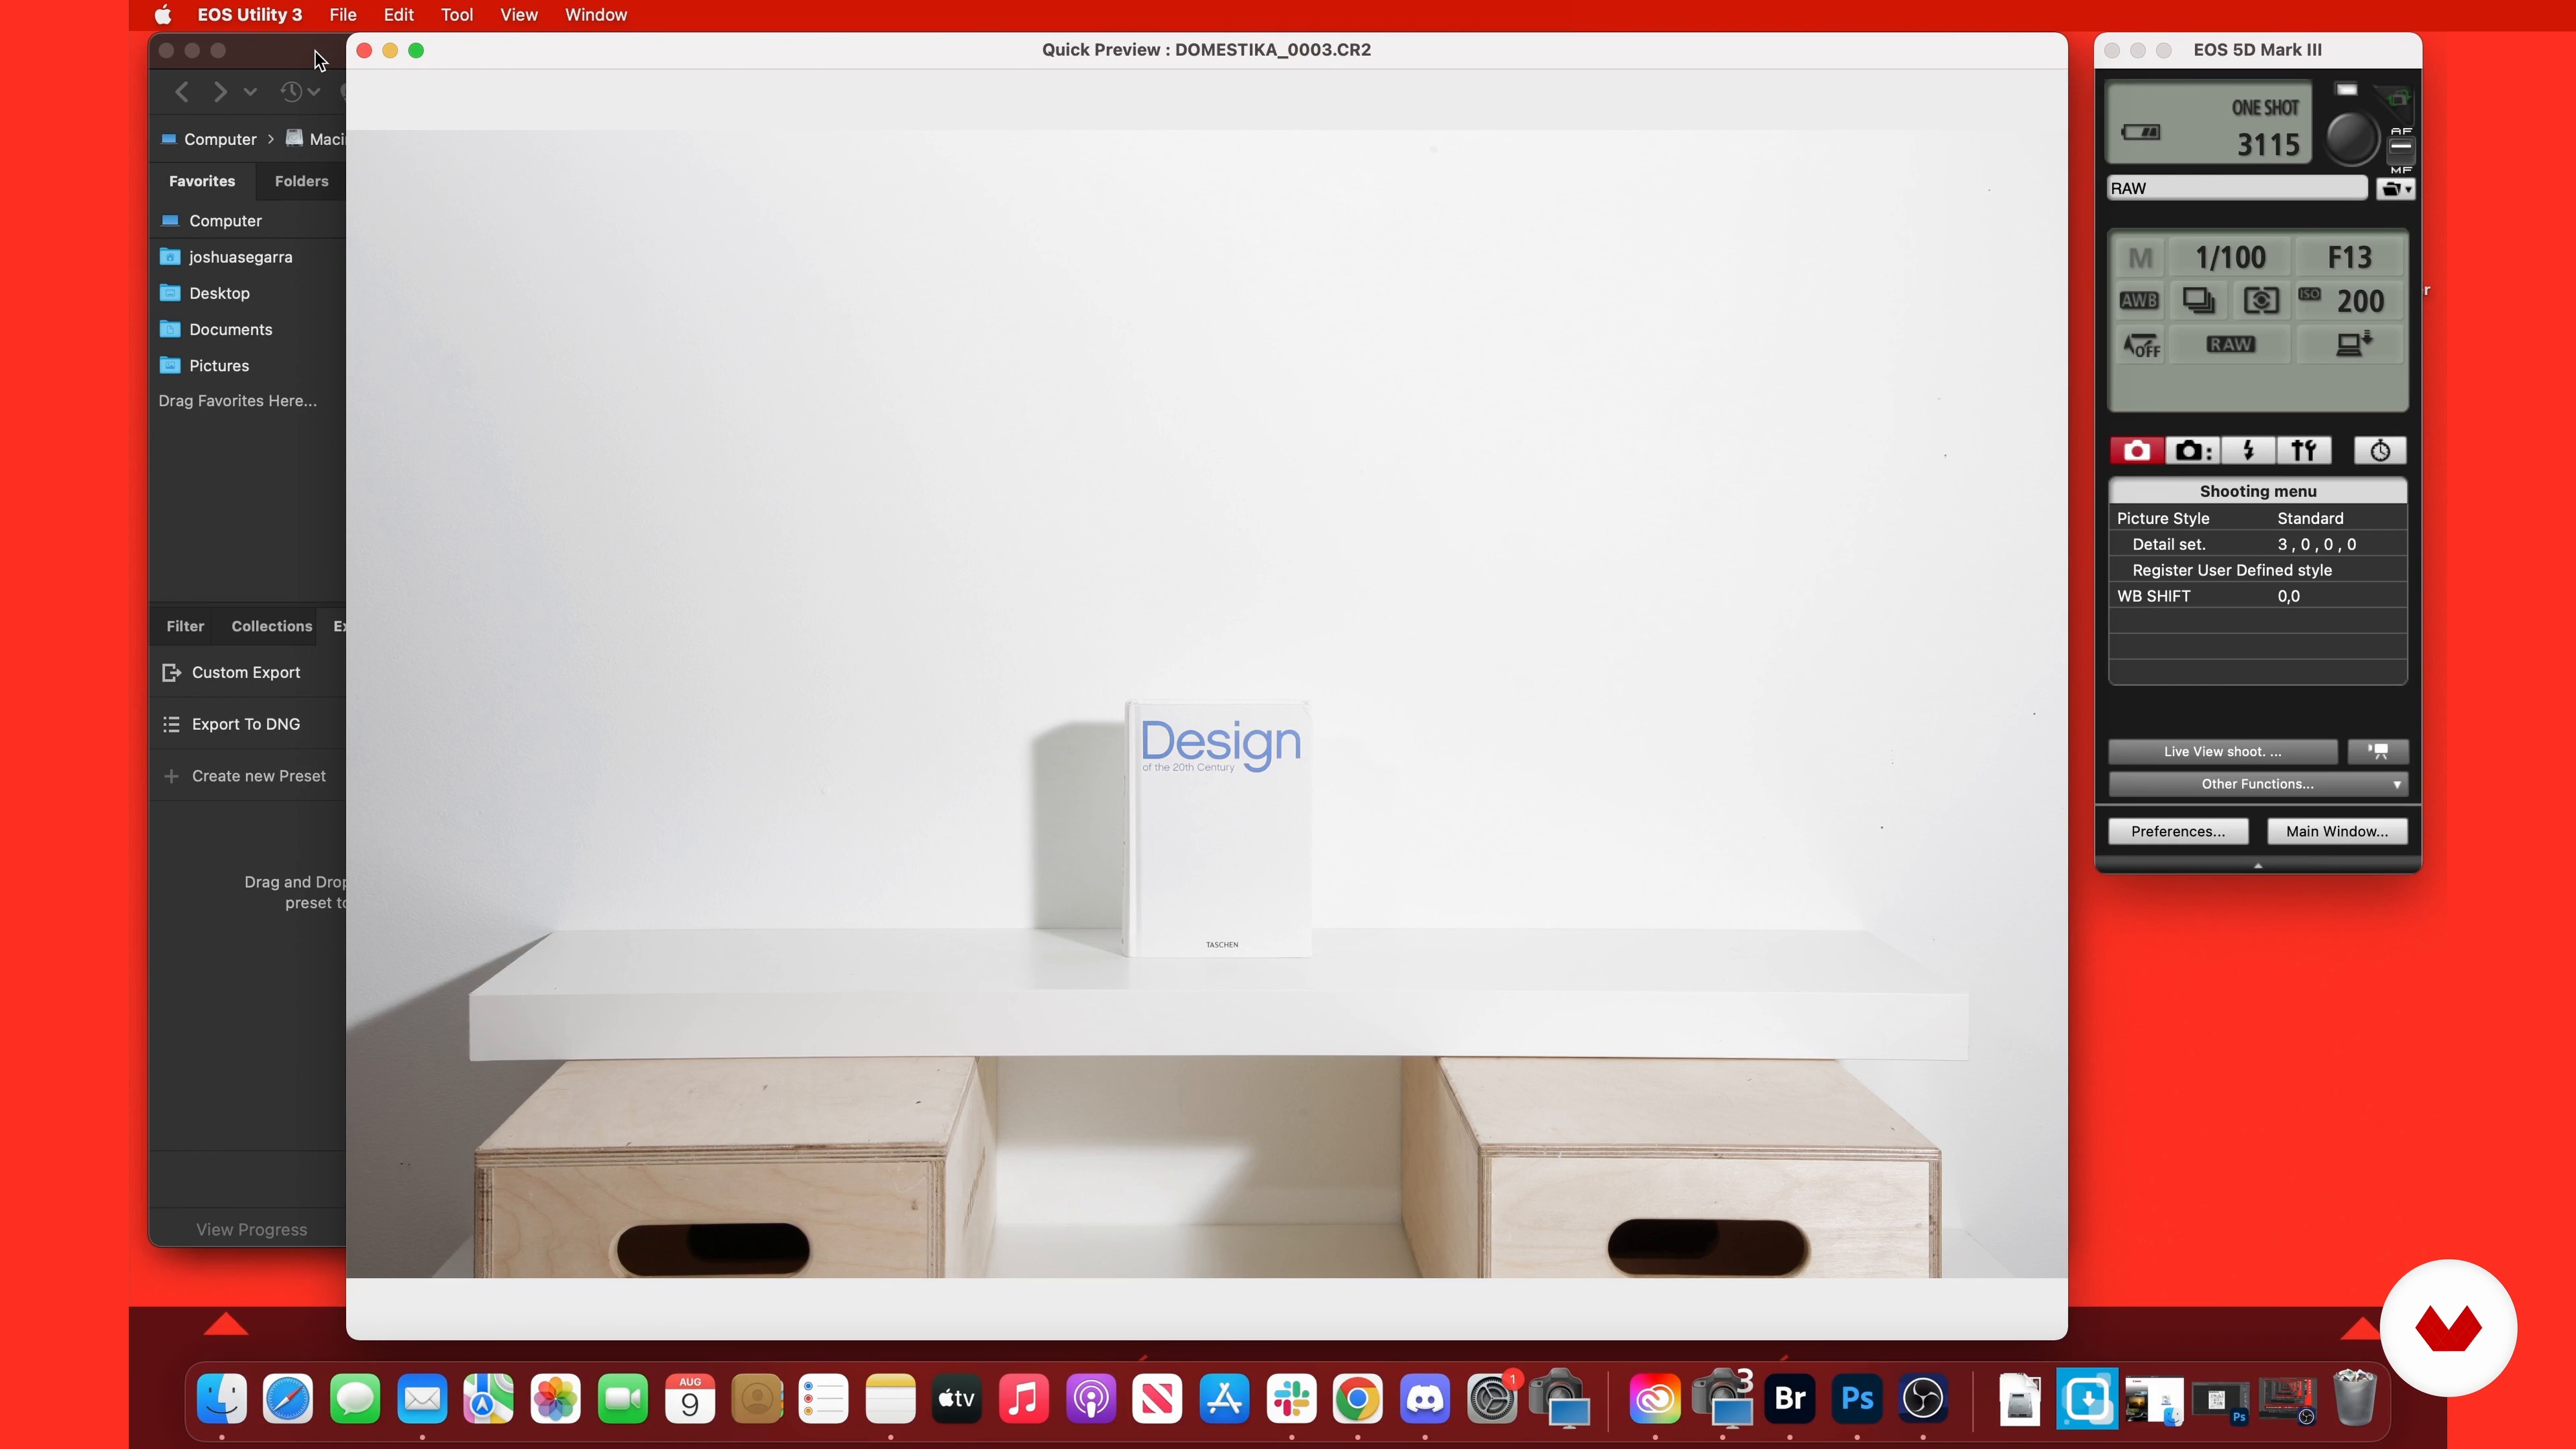Click the M shooting mode indicator

[2140, 258]
